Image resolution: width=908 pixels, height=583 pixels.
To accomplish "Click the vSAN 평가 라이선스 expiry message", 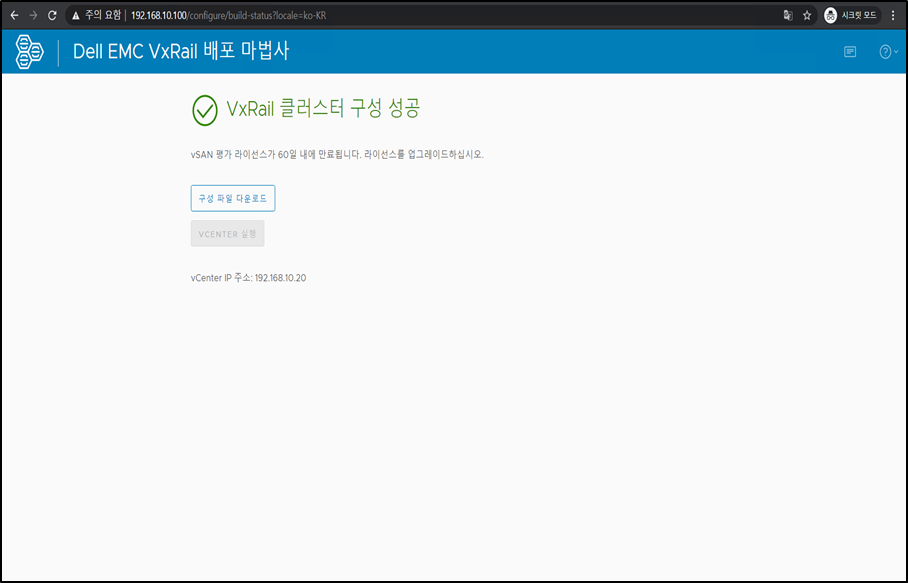I will tap(337, 155).
